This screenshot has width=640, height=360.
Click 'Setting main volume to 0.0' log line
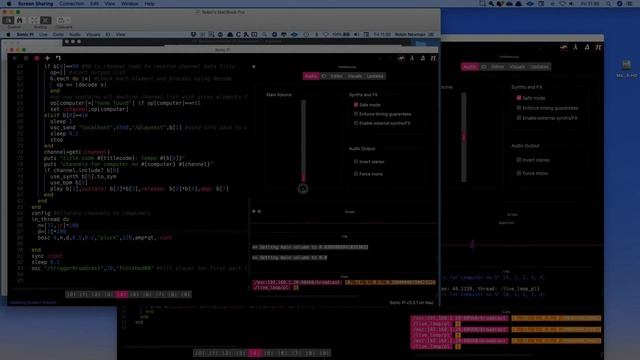289,258
